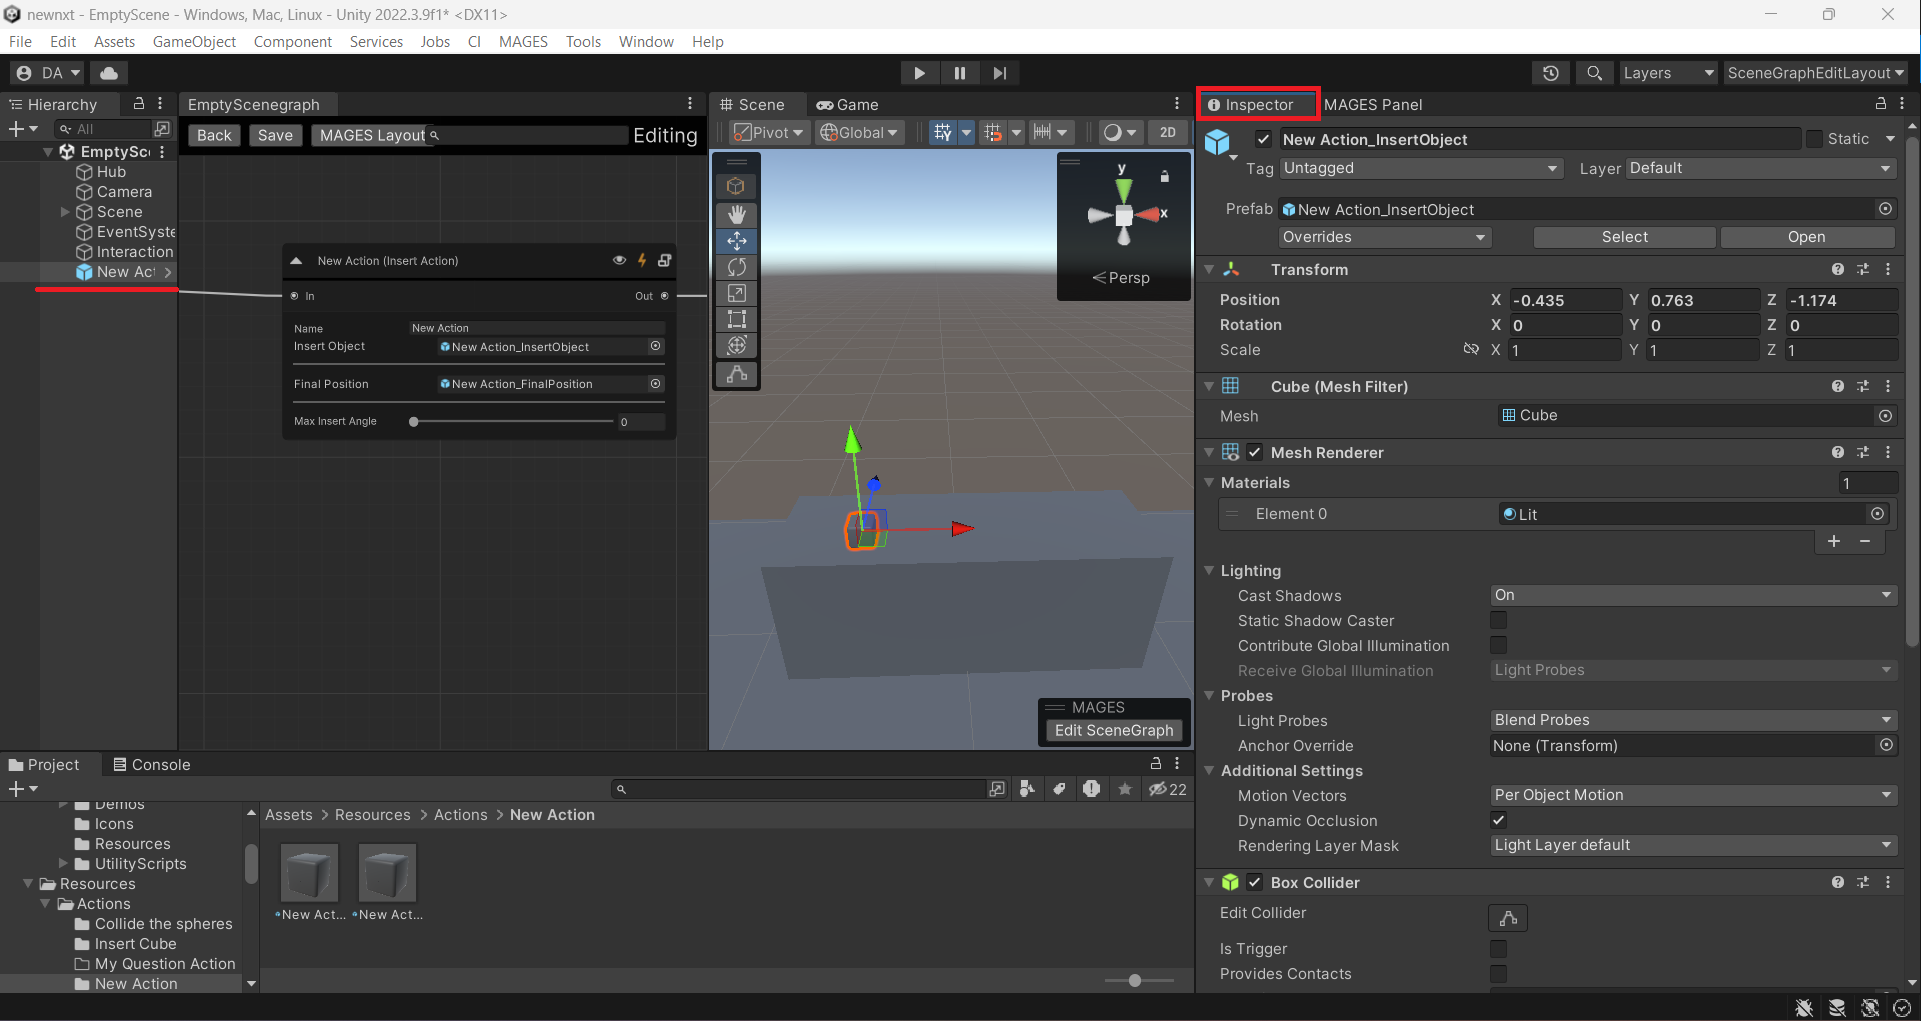Viewport: 1921px width, 1021px height.
Task: Toggle the GameObject active checkbox
Action: tap(1264, 139)
